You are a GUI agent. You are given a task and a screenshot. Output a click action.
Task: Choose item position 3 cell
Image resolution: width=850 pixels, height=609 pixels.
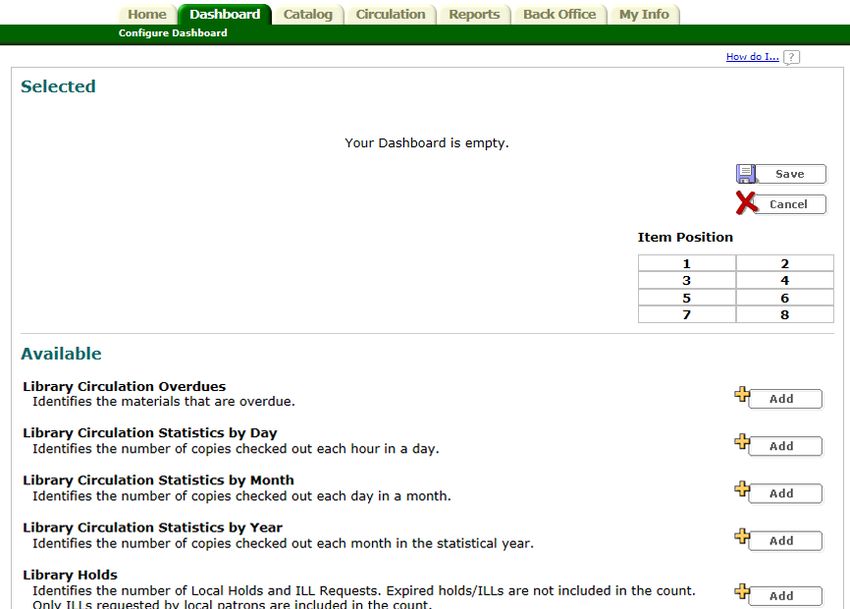pos(687,280)
